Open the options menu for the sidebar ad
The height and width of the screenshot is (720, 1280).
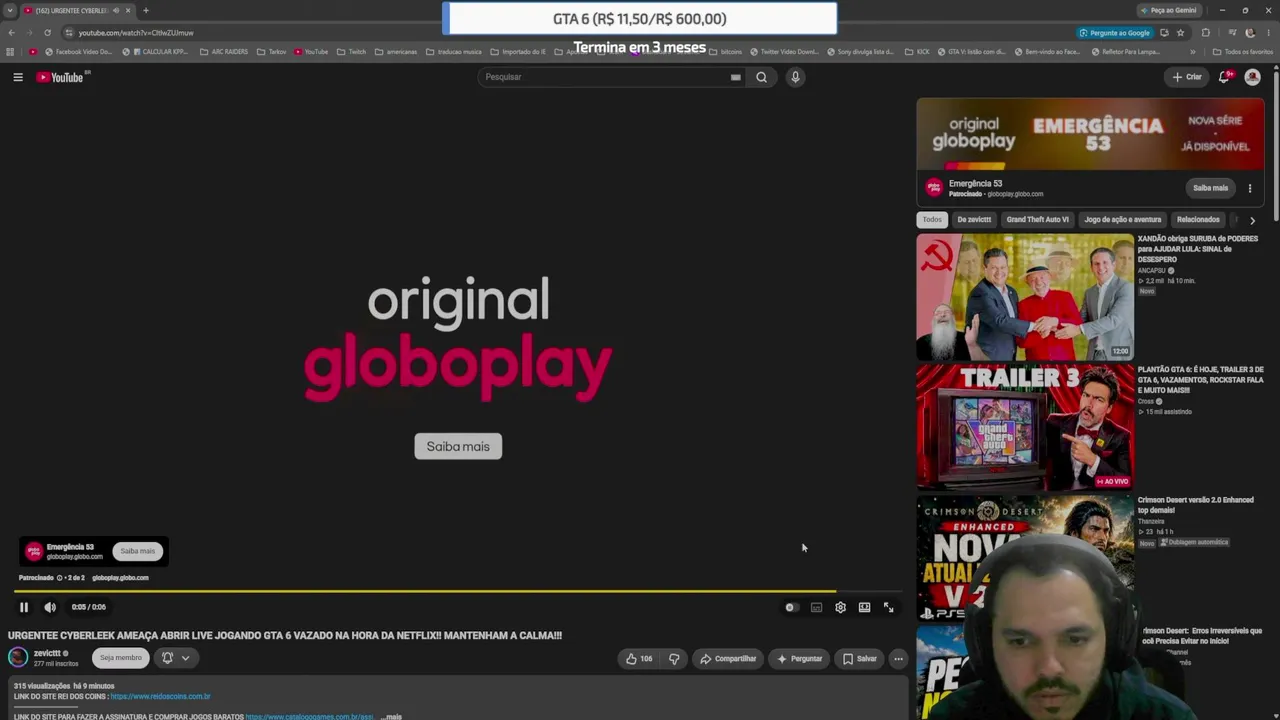click(1250, 188)
